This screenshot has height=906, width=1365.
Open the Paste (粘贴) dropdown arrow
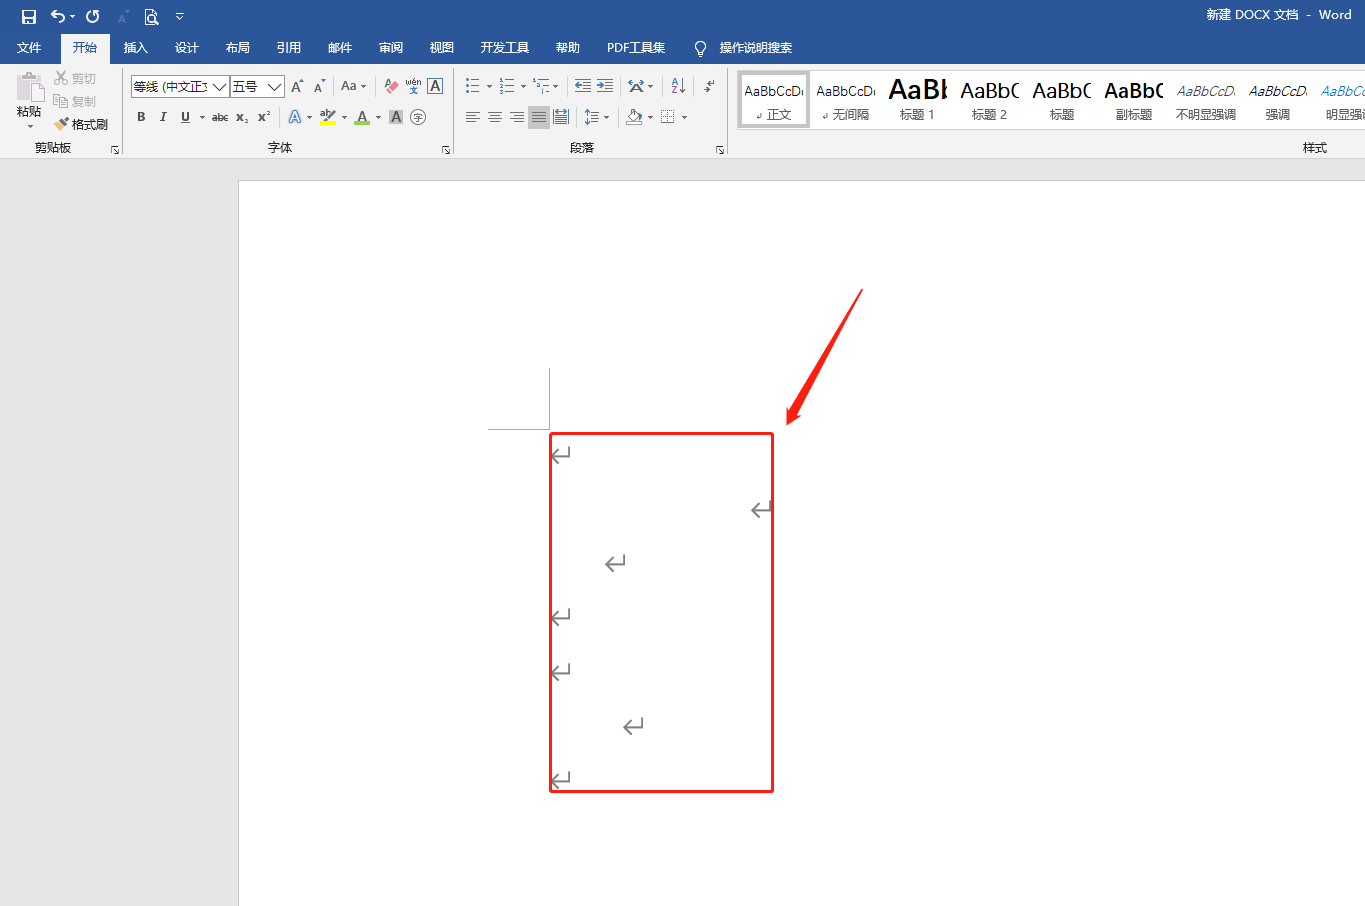tap(29, 126)
